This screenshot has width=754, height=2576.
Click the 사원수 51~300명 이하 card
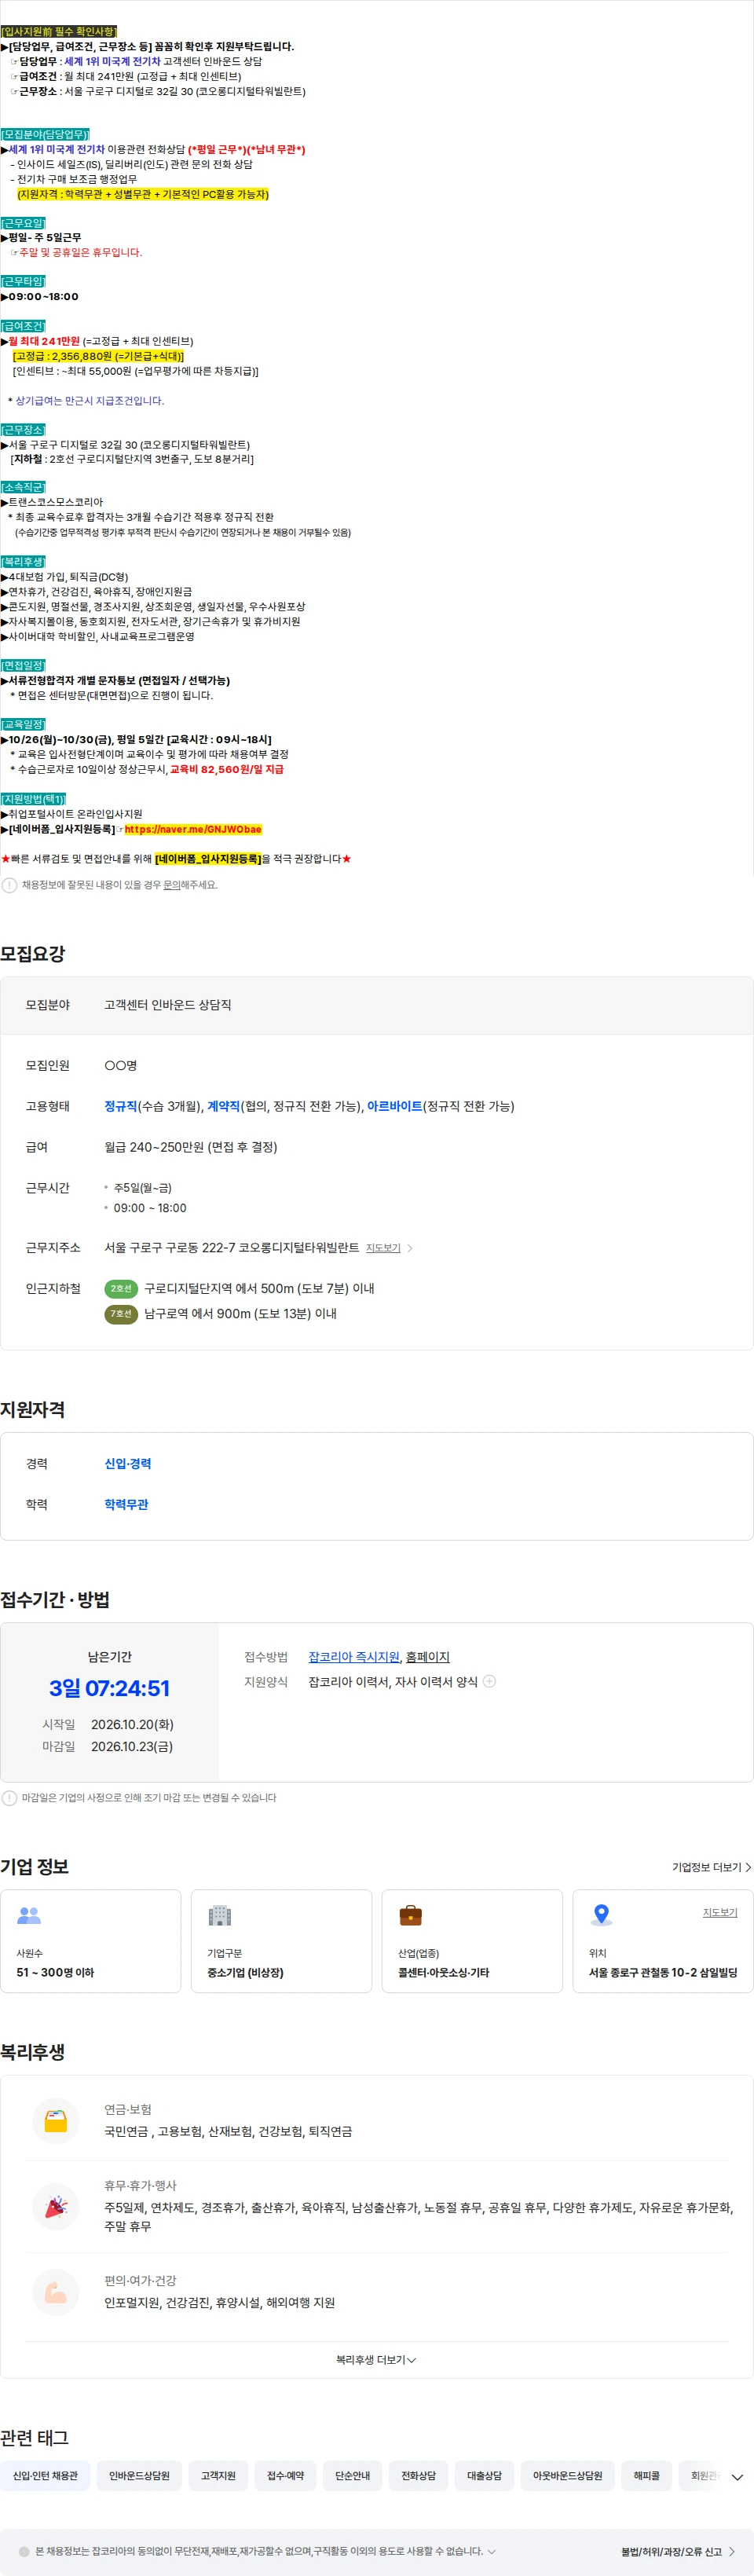[x=91, y=1941]
